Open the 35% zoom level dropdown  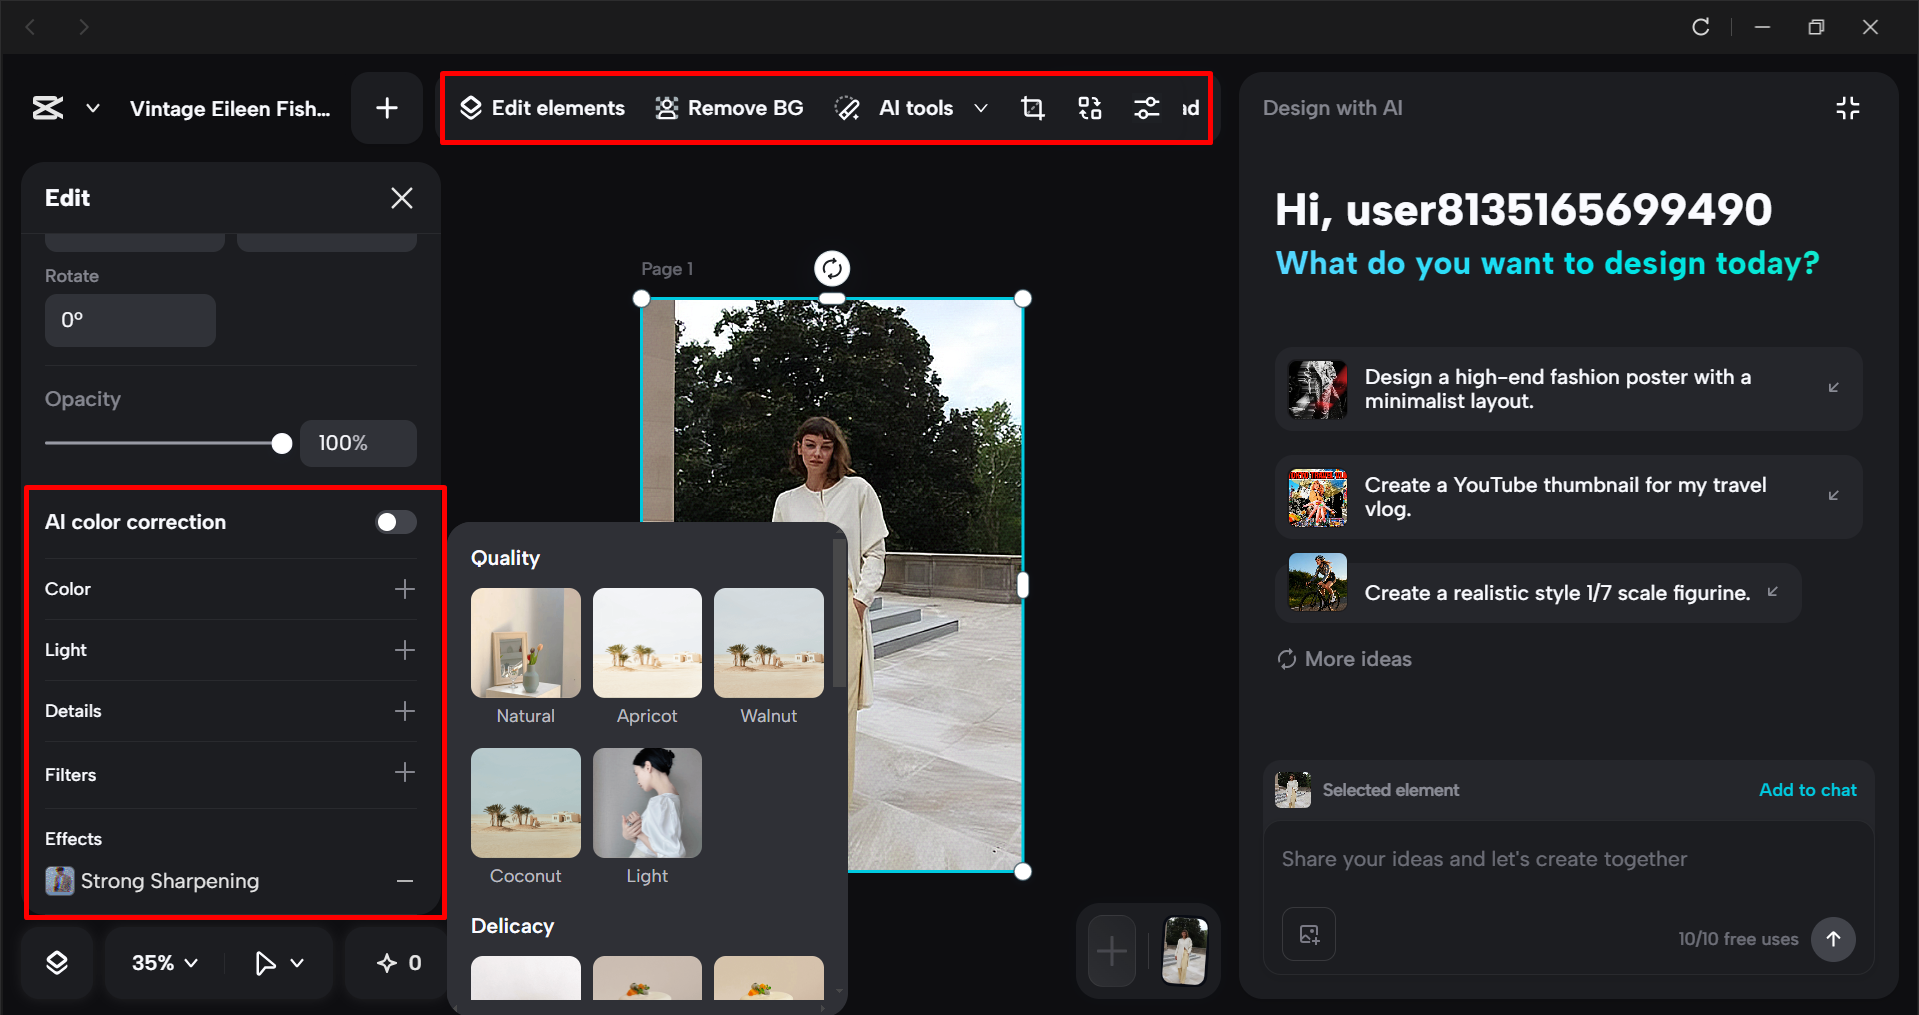162,962
